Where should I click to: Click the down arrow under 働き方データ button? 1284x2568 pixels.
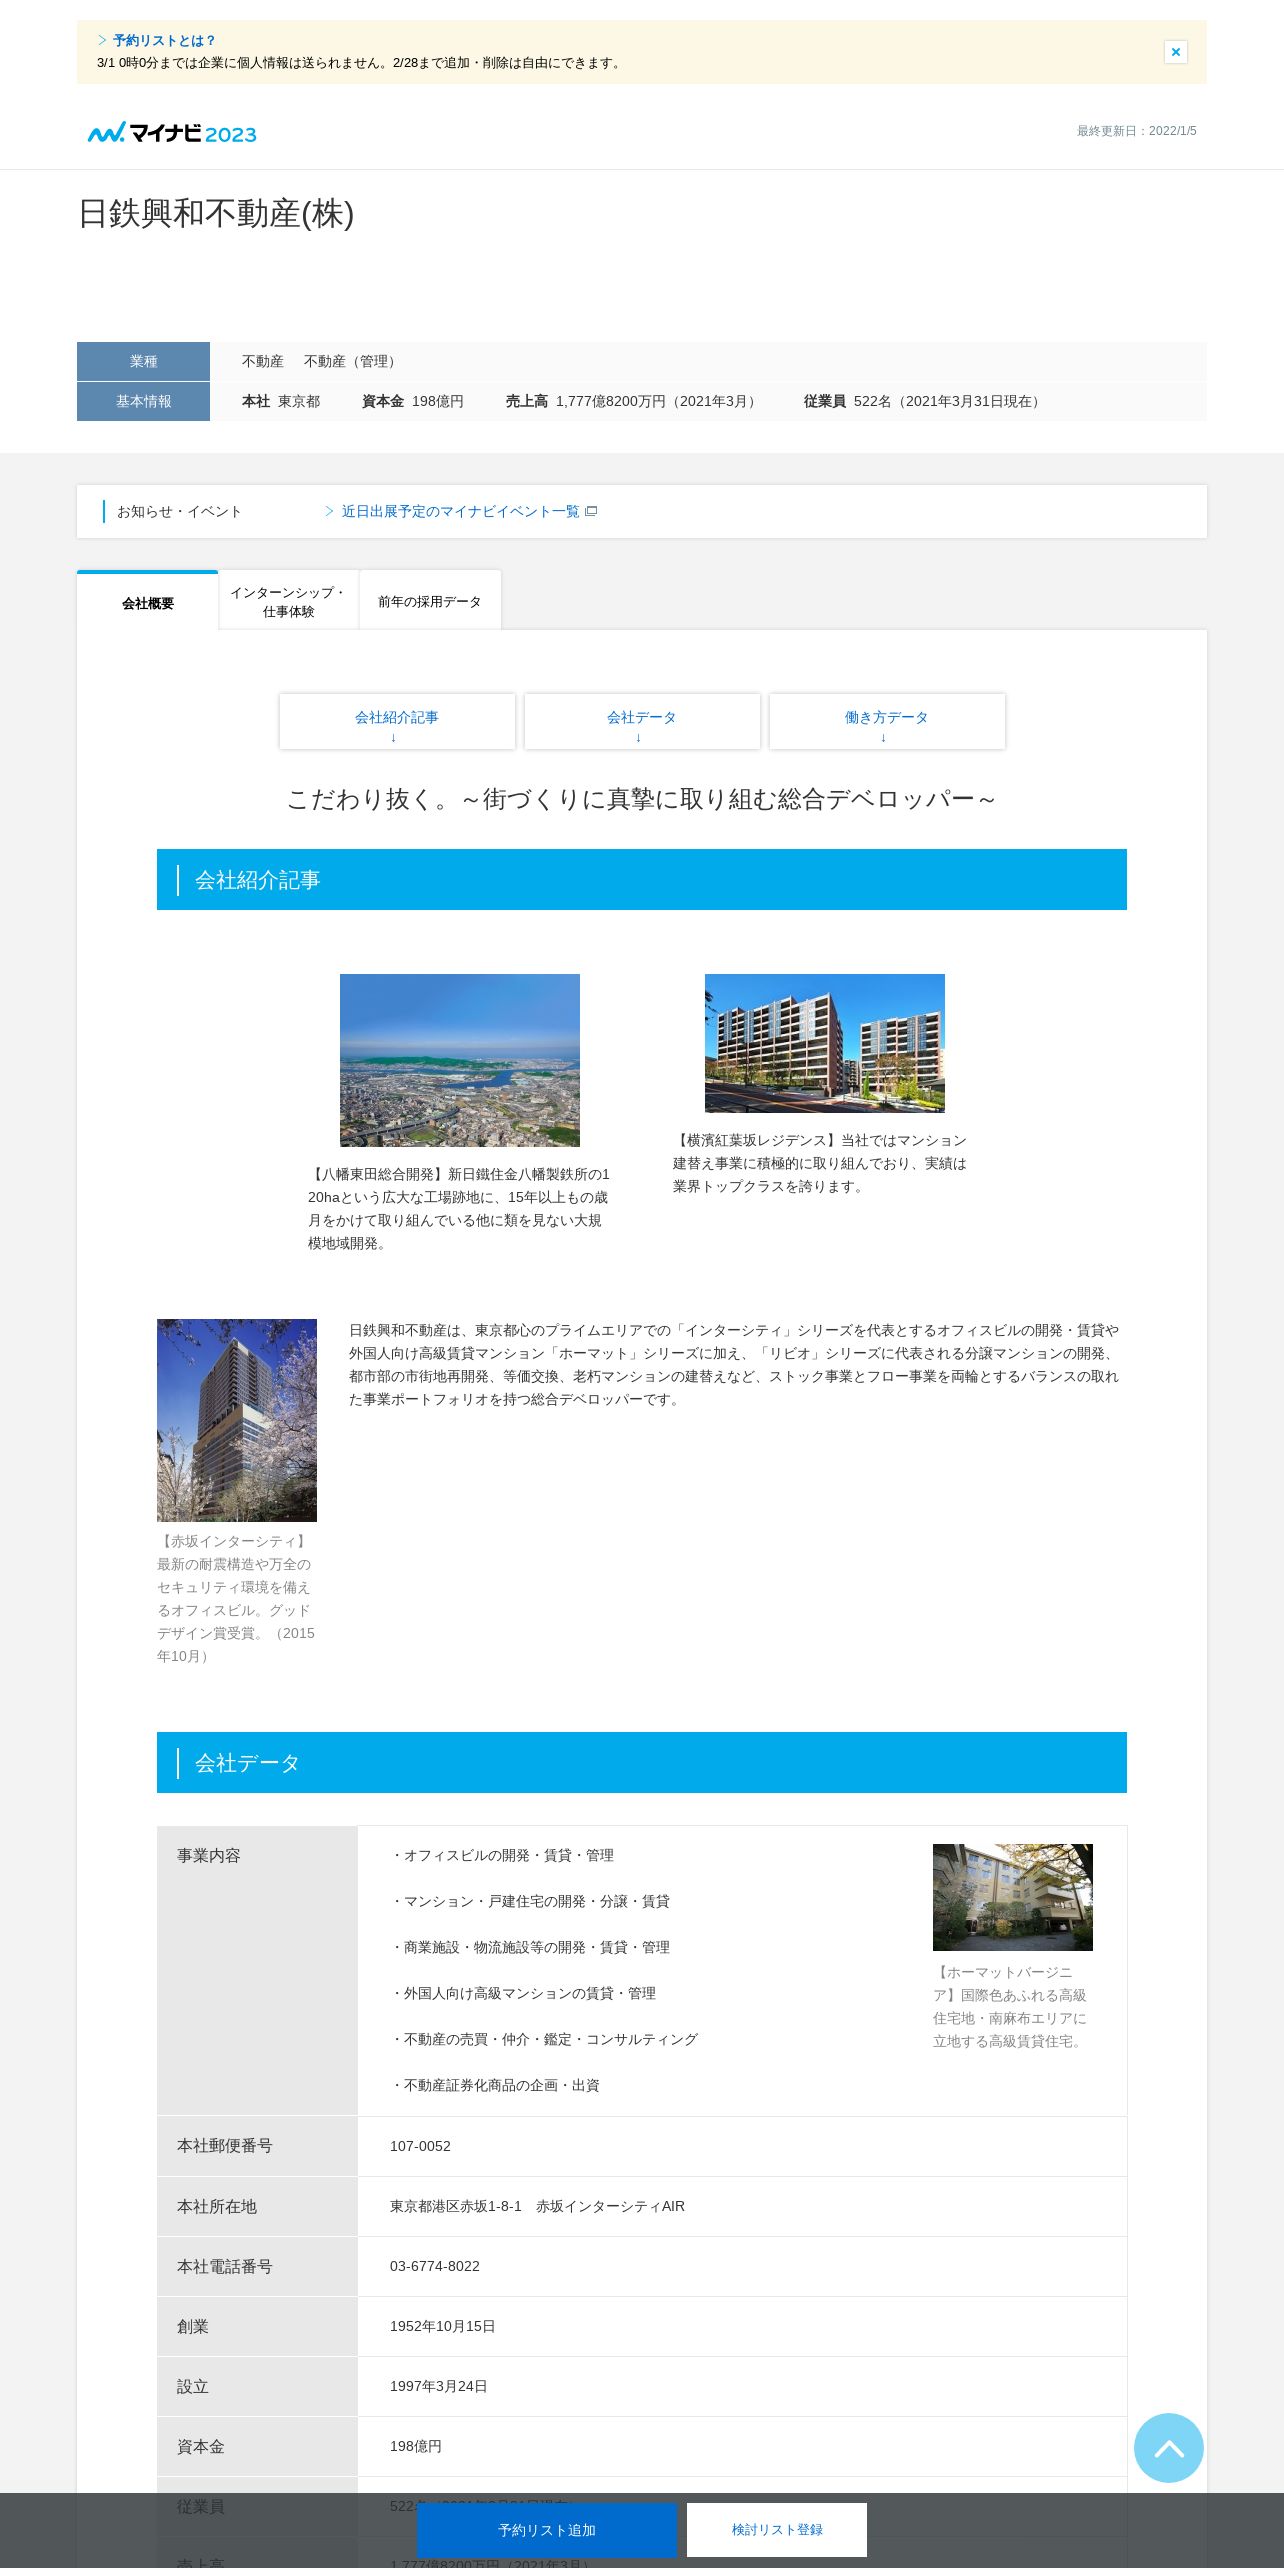pos(883,738)
